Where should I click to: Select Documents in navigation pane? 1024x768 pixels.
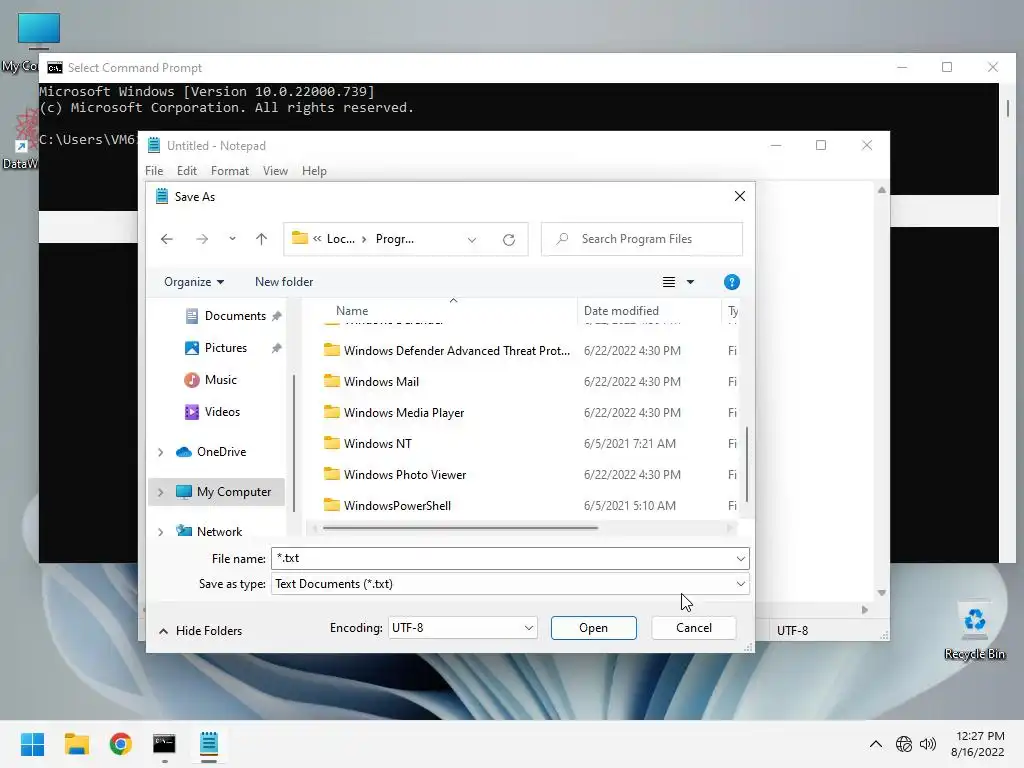(235, 316)
